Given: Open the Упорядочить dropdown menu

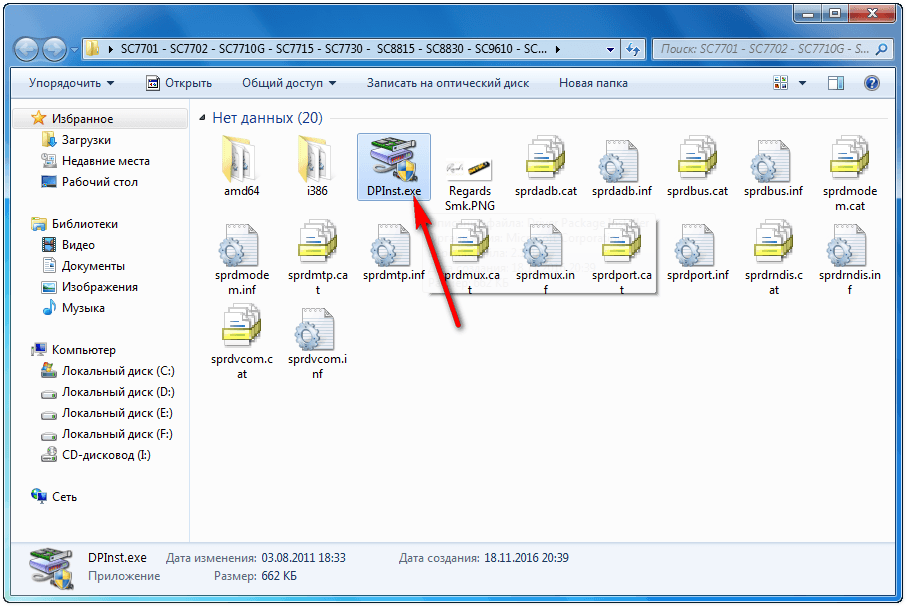Looking at the screenshot, I should tap(71, 83).
